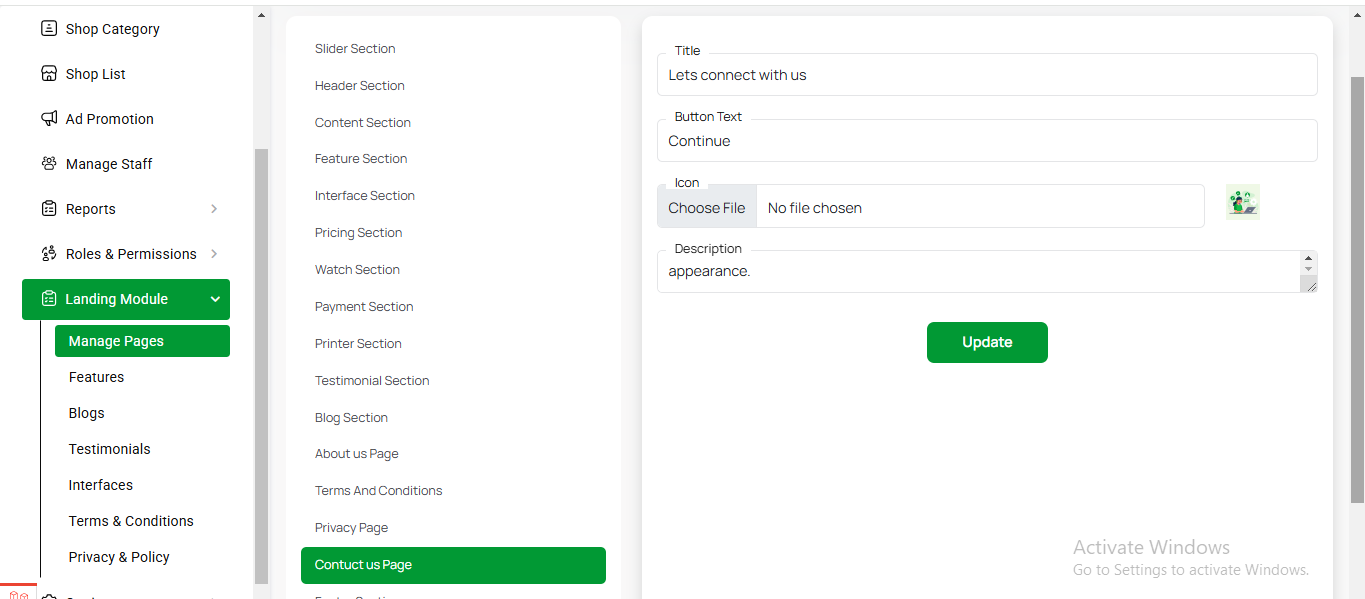Open the Privacy & Policy link
This screenshot has height=599, width=1365.
[x=119, y=557]
